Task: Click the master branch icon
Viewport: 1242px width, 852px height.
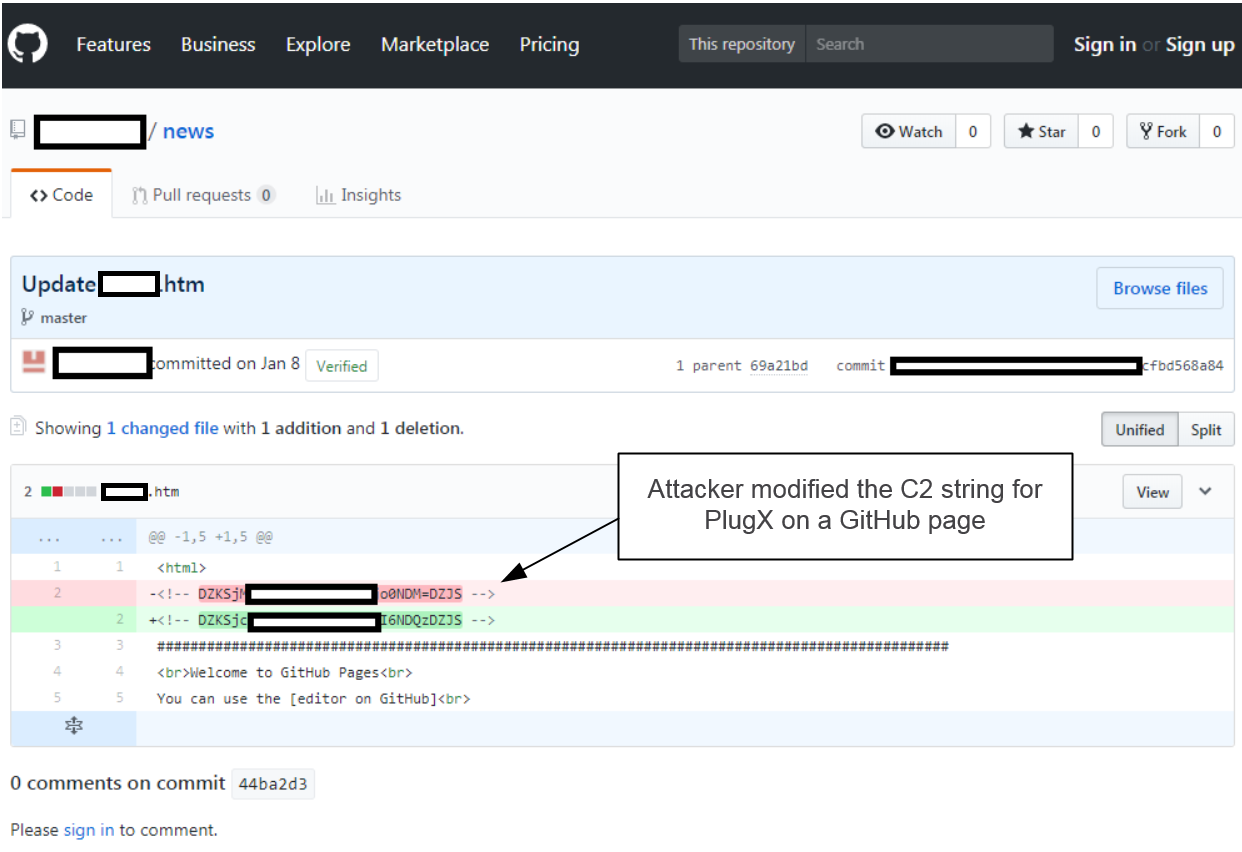Action: (x=28, y=318)
